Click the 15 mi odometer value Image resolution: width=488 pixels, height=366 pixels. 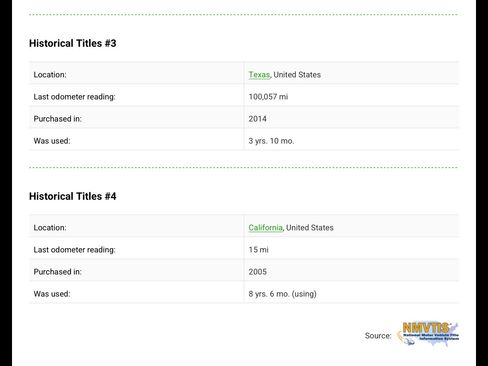coord(258,250)
